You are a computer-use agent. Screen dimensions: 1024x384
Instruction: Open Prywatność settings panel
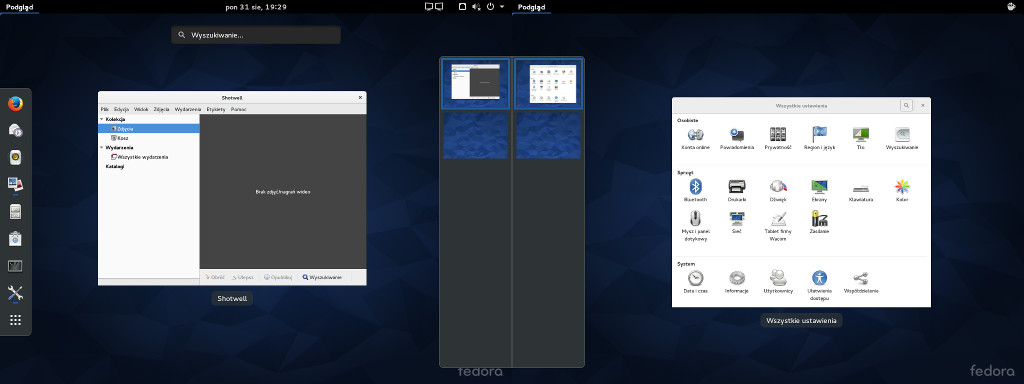778,138
